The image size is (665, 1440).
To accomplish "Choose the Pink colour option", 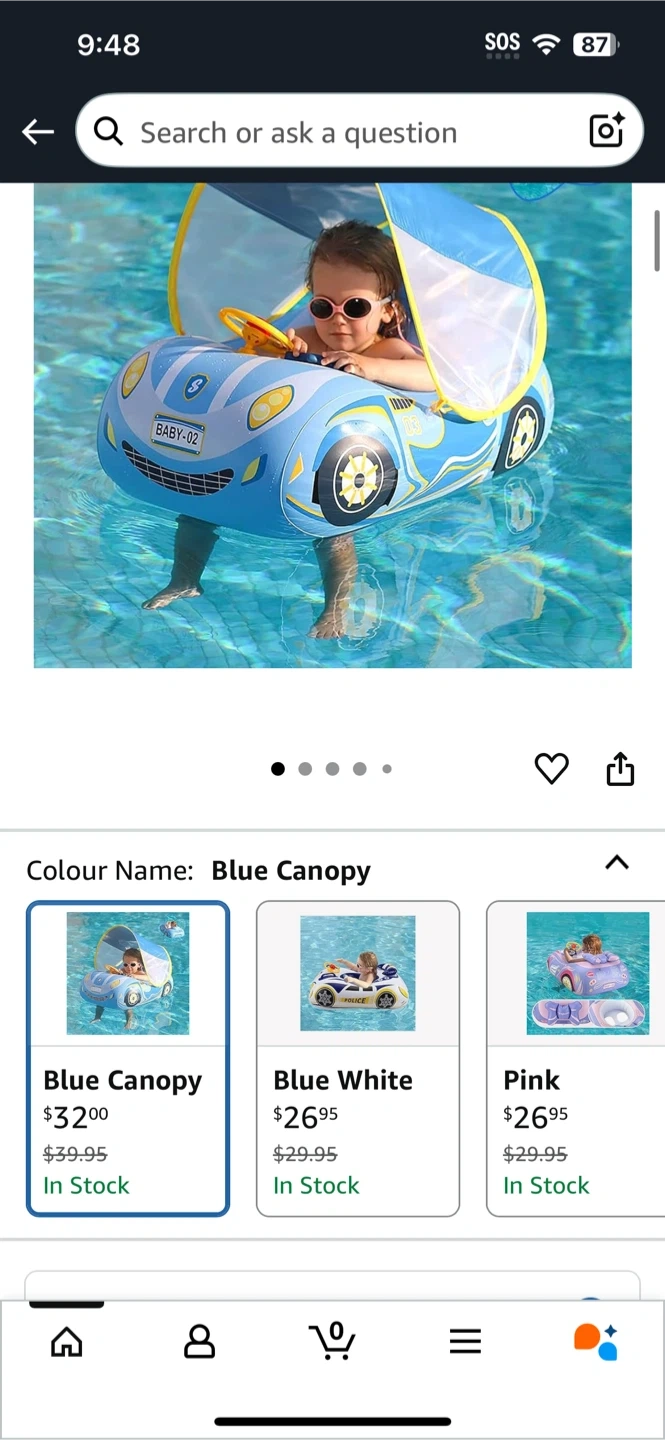I will pyautogui.click(x=576, y=1059).
